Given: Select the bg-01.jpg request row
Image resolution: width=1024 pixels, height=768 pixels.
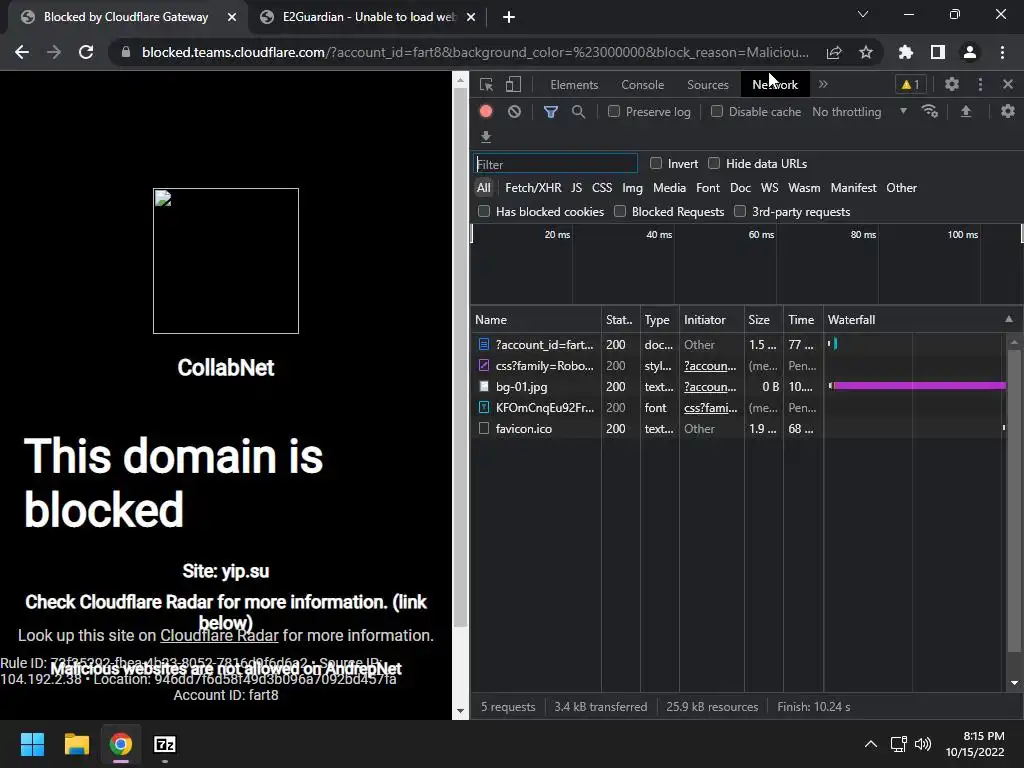Looking at the screenshot, I should click(x=738, y=387).
